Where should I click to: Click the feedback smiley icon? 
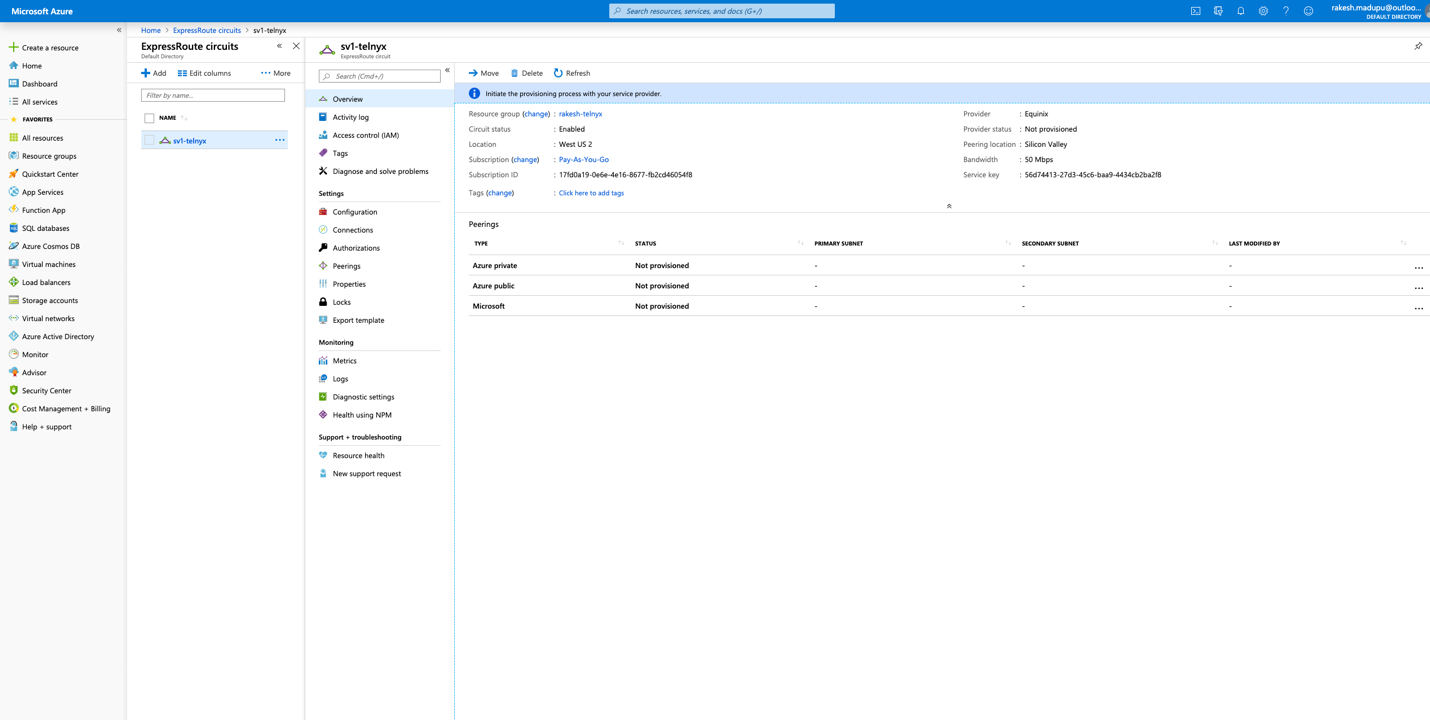point(1308,11)
